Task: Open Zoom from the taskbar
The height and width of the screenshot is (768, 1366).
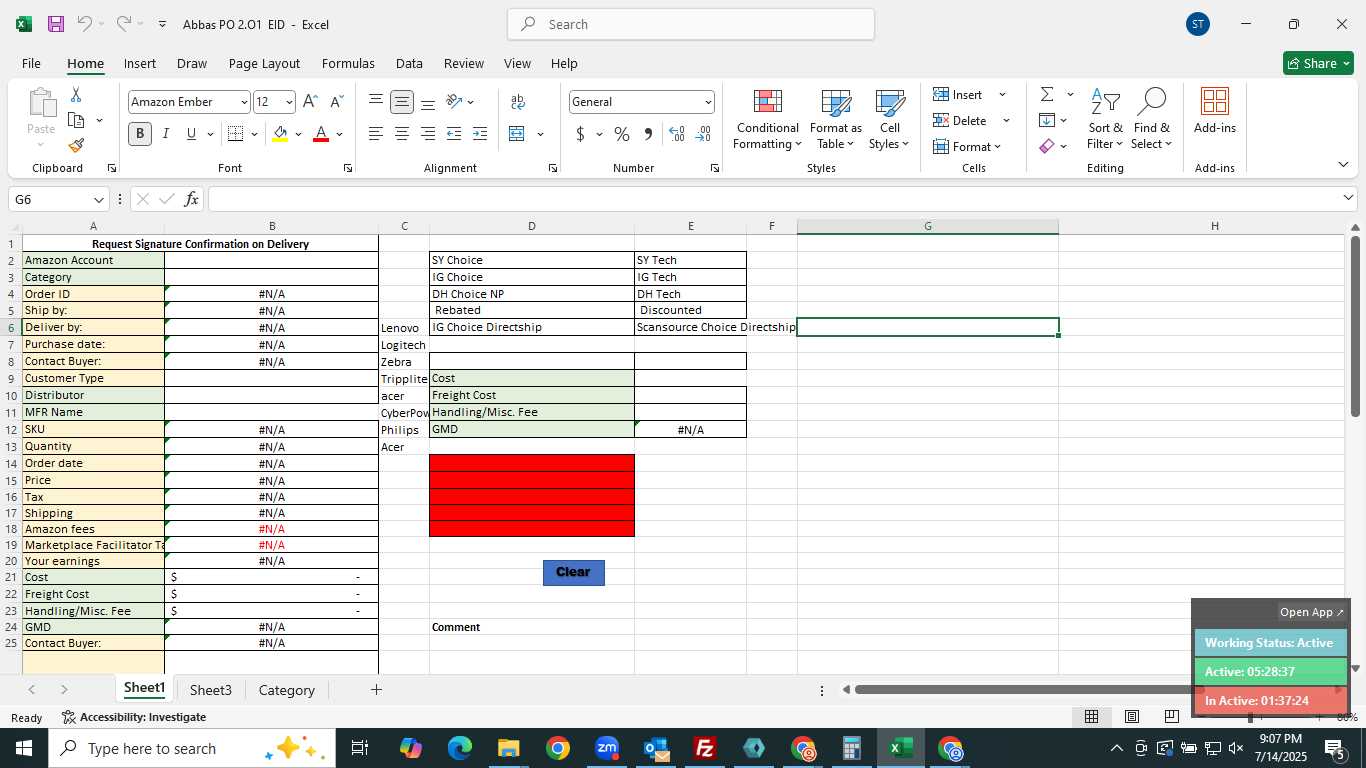Action: coord(607,748)
